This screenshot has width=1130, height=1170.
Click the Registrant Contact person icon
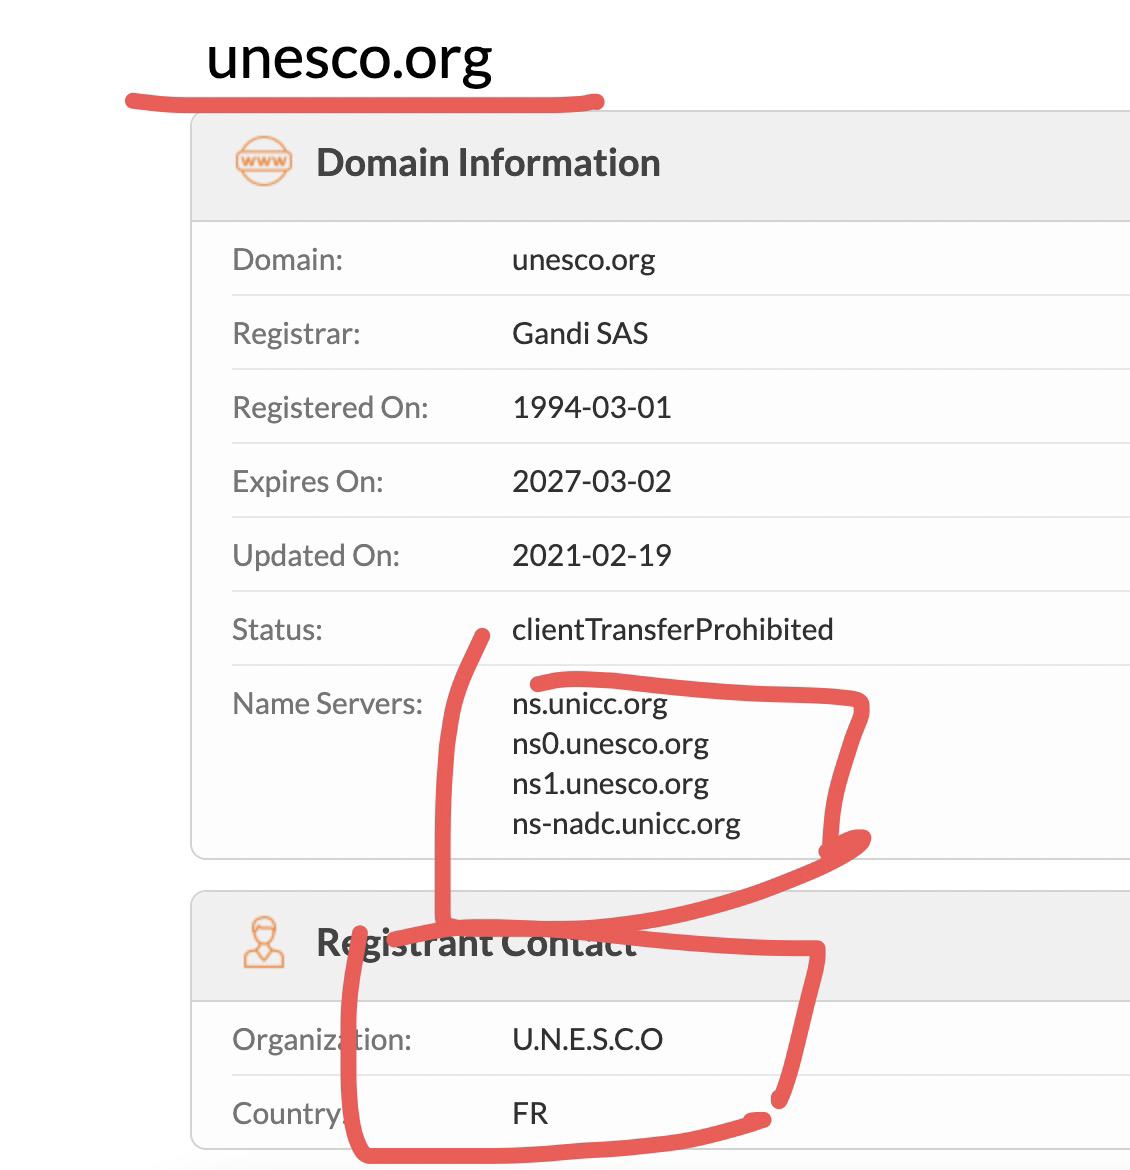coord(264,943)
